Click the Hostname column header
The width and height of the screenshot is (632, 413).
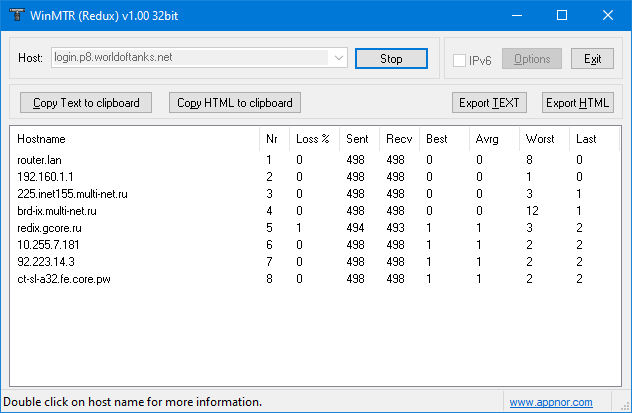135,139
